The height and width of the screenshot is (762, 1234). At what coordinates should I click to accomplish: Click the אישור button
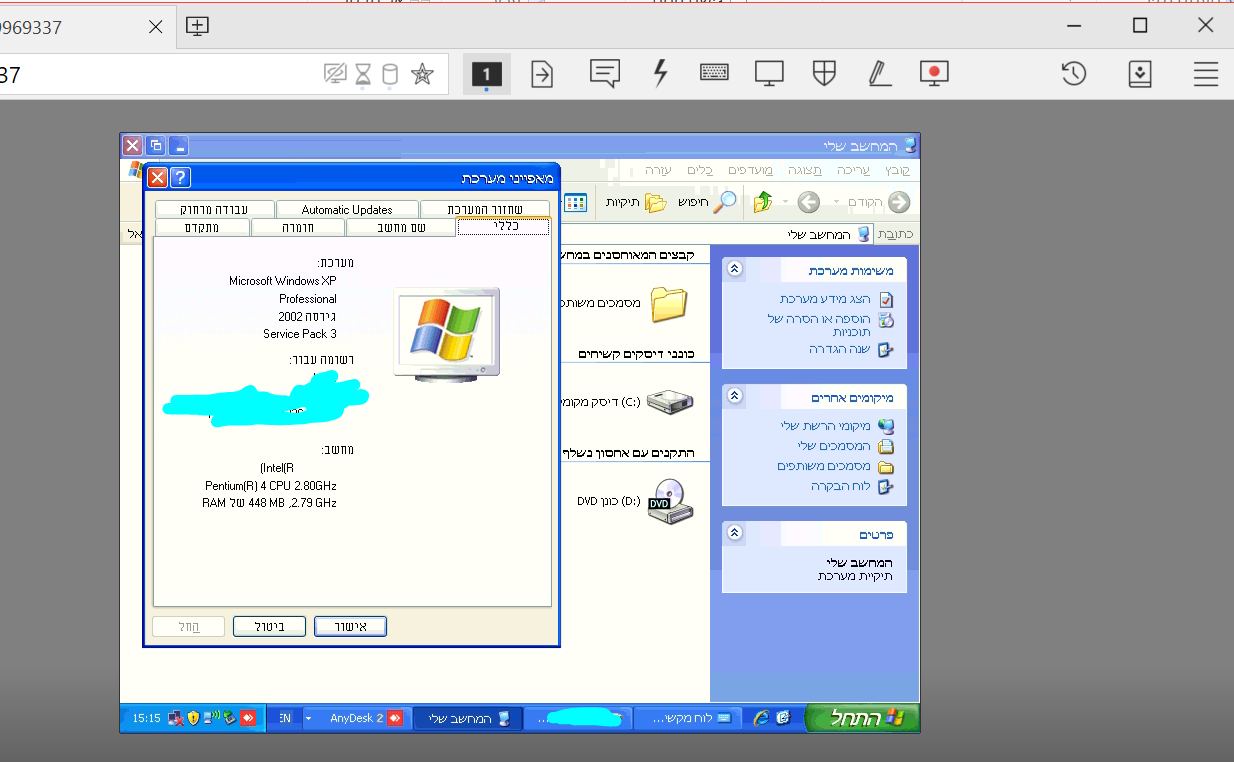(x=350, y=626)
